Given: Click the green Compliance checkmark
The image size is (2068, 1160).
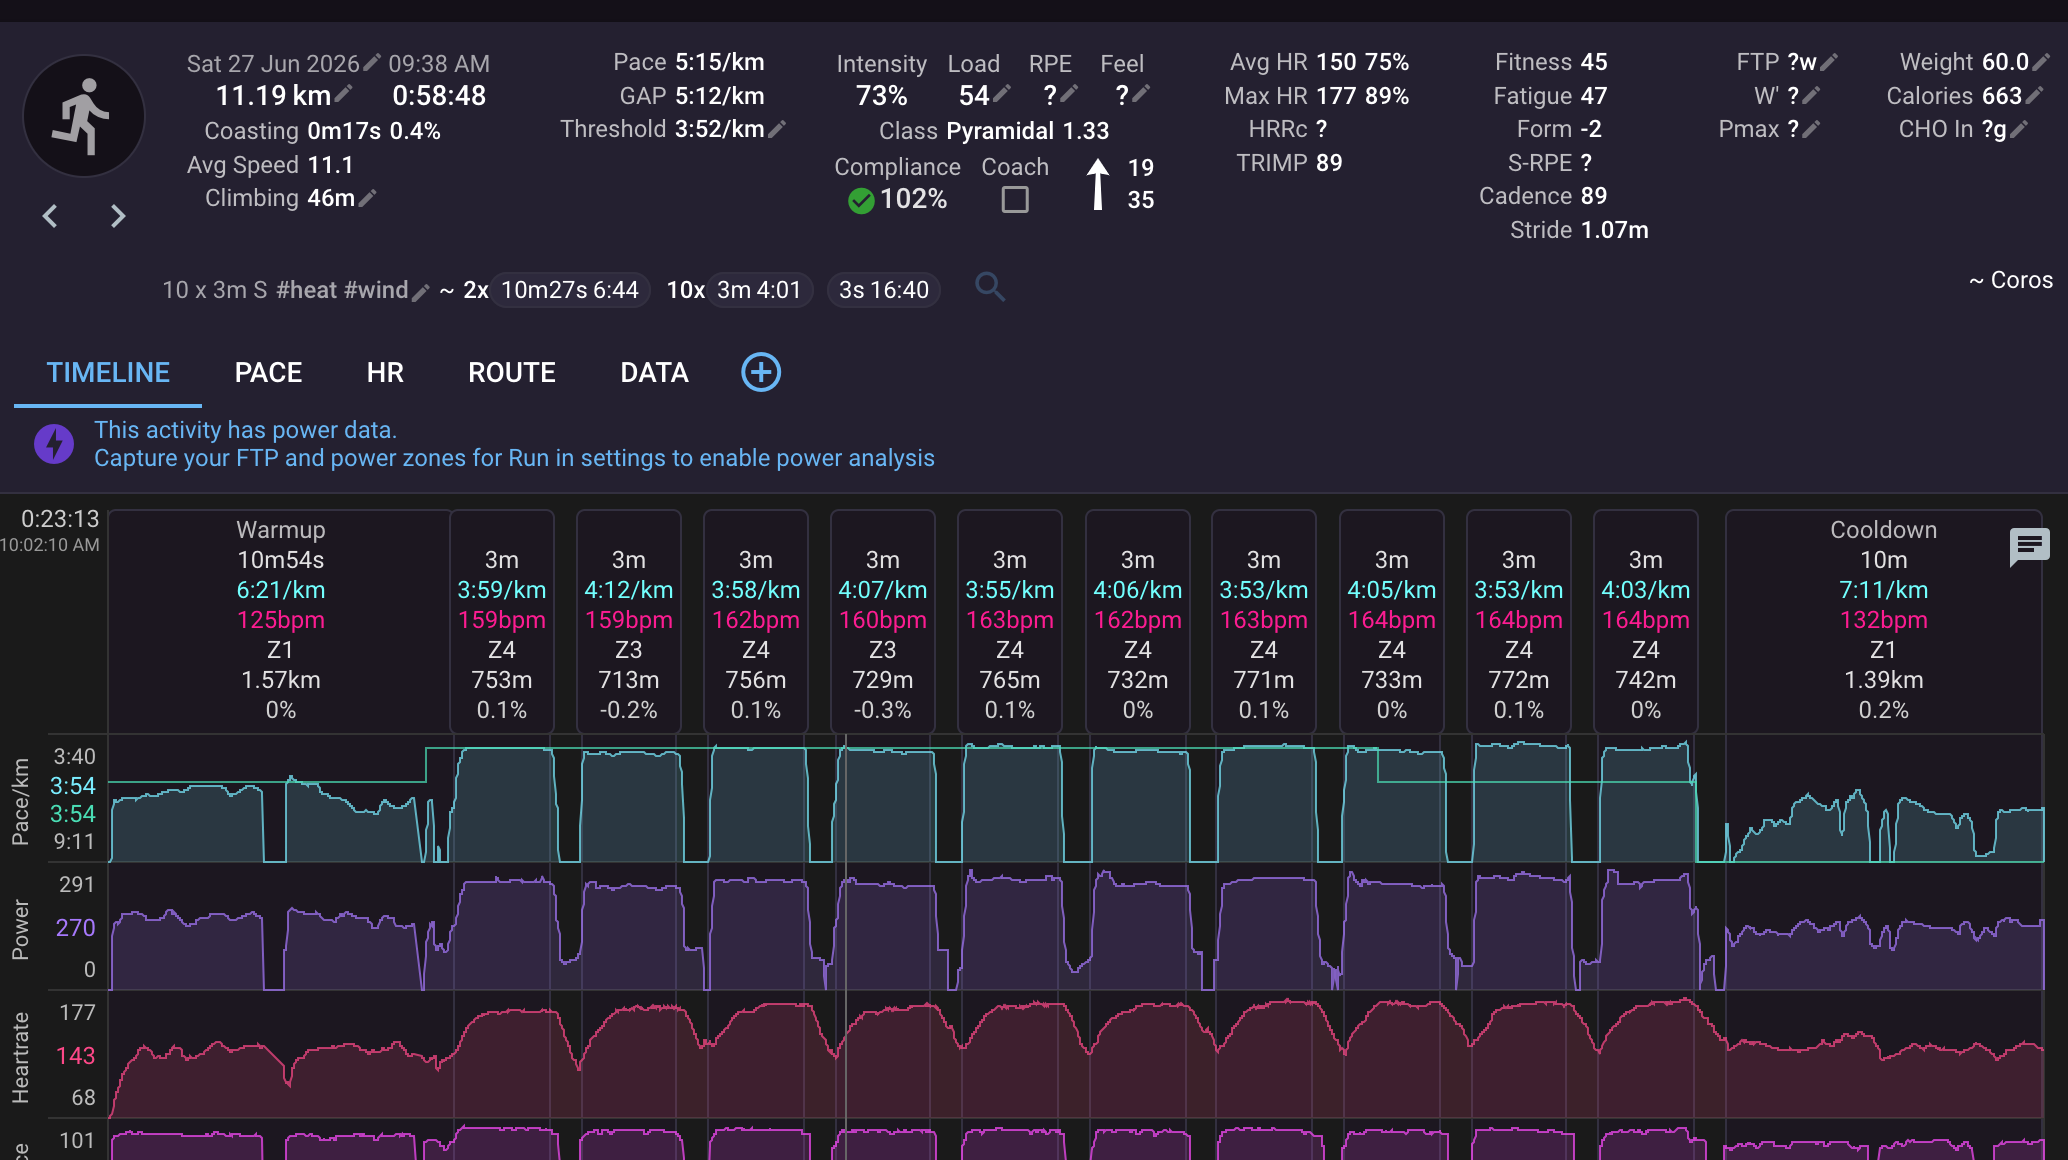Looking at the screenshot, I should 861,201.
